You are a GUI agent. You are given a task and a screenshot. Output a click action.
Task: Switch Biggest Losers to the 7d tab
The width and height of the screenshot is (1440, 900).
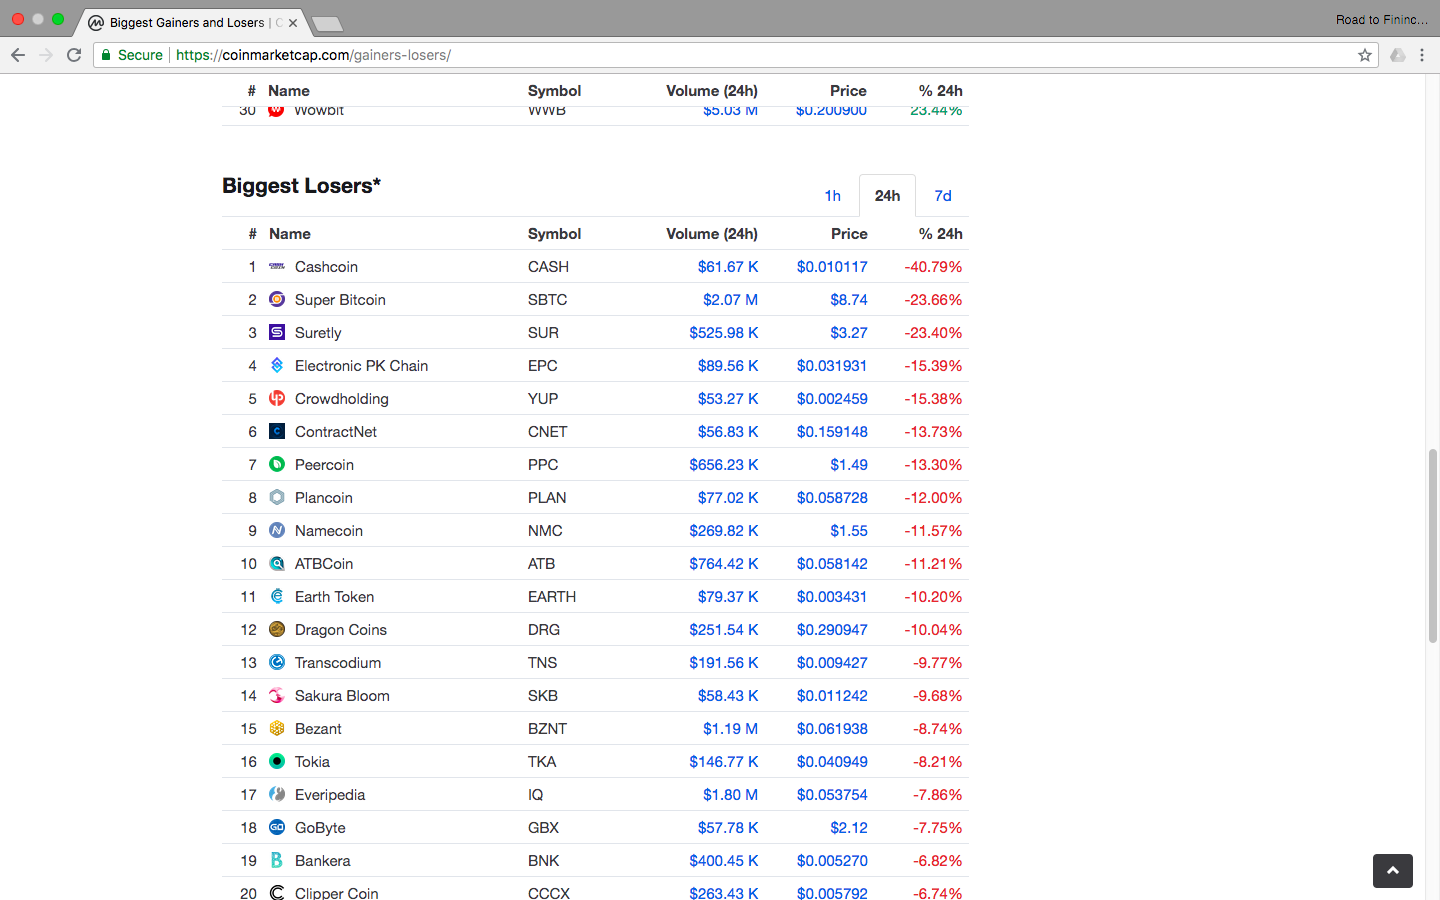(x=943, y=196)
